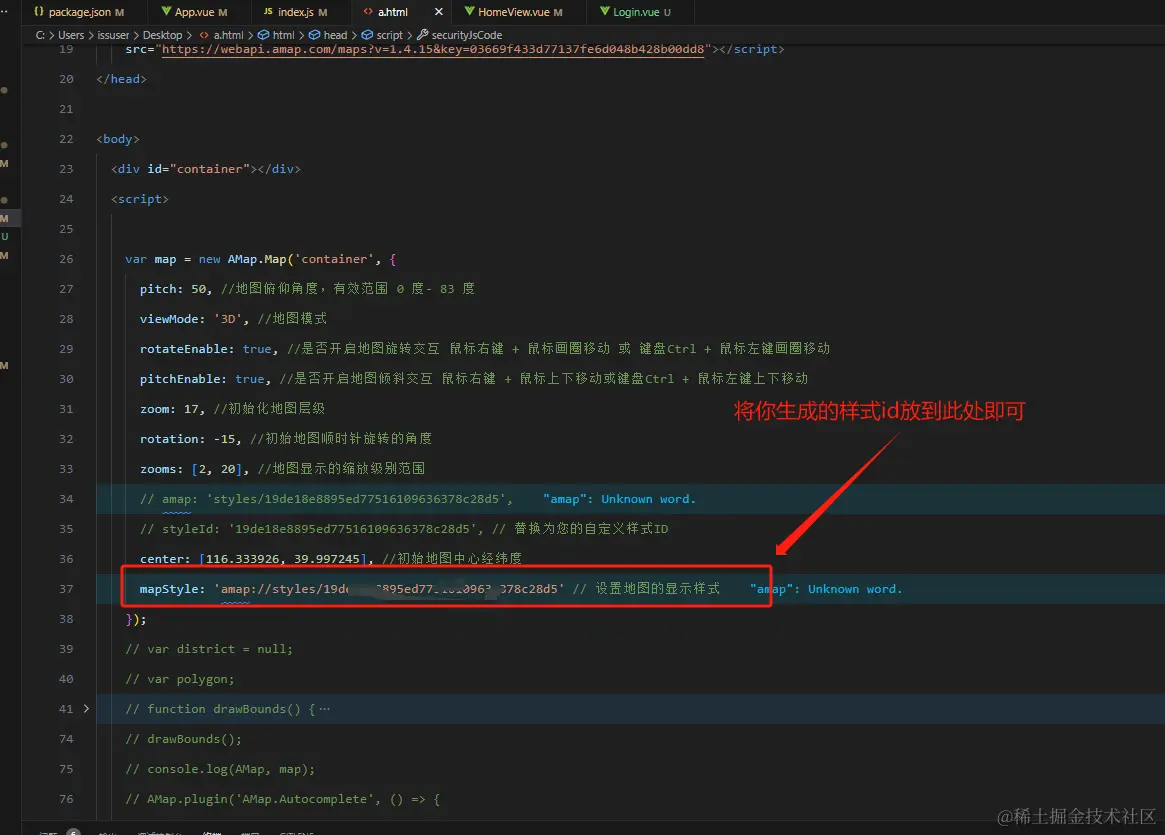Place cursor on the '<body>' tag
This screenshot has height=835, width=1165.
(117, 139)
